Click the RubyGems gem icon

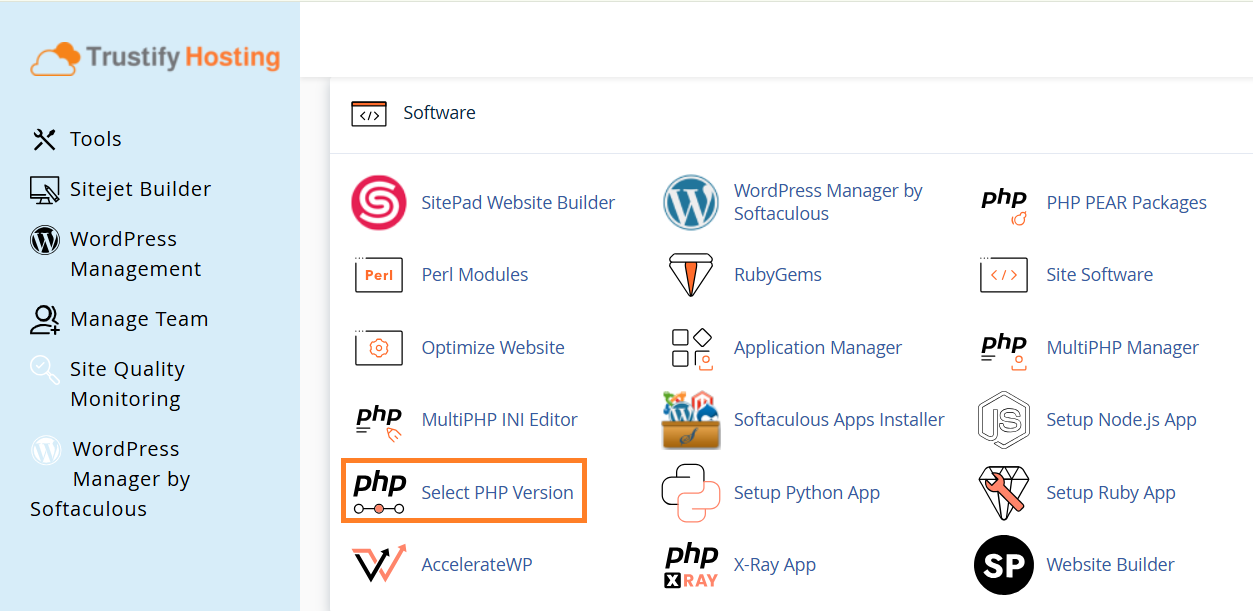point(691,275)
